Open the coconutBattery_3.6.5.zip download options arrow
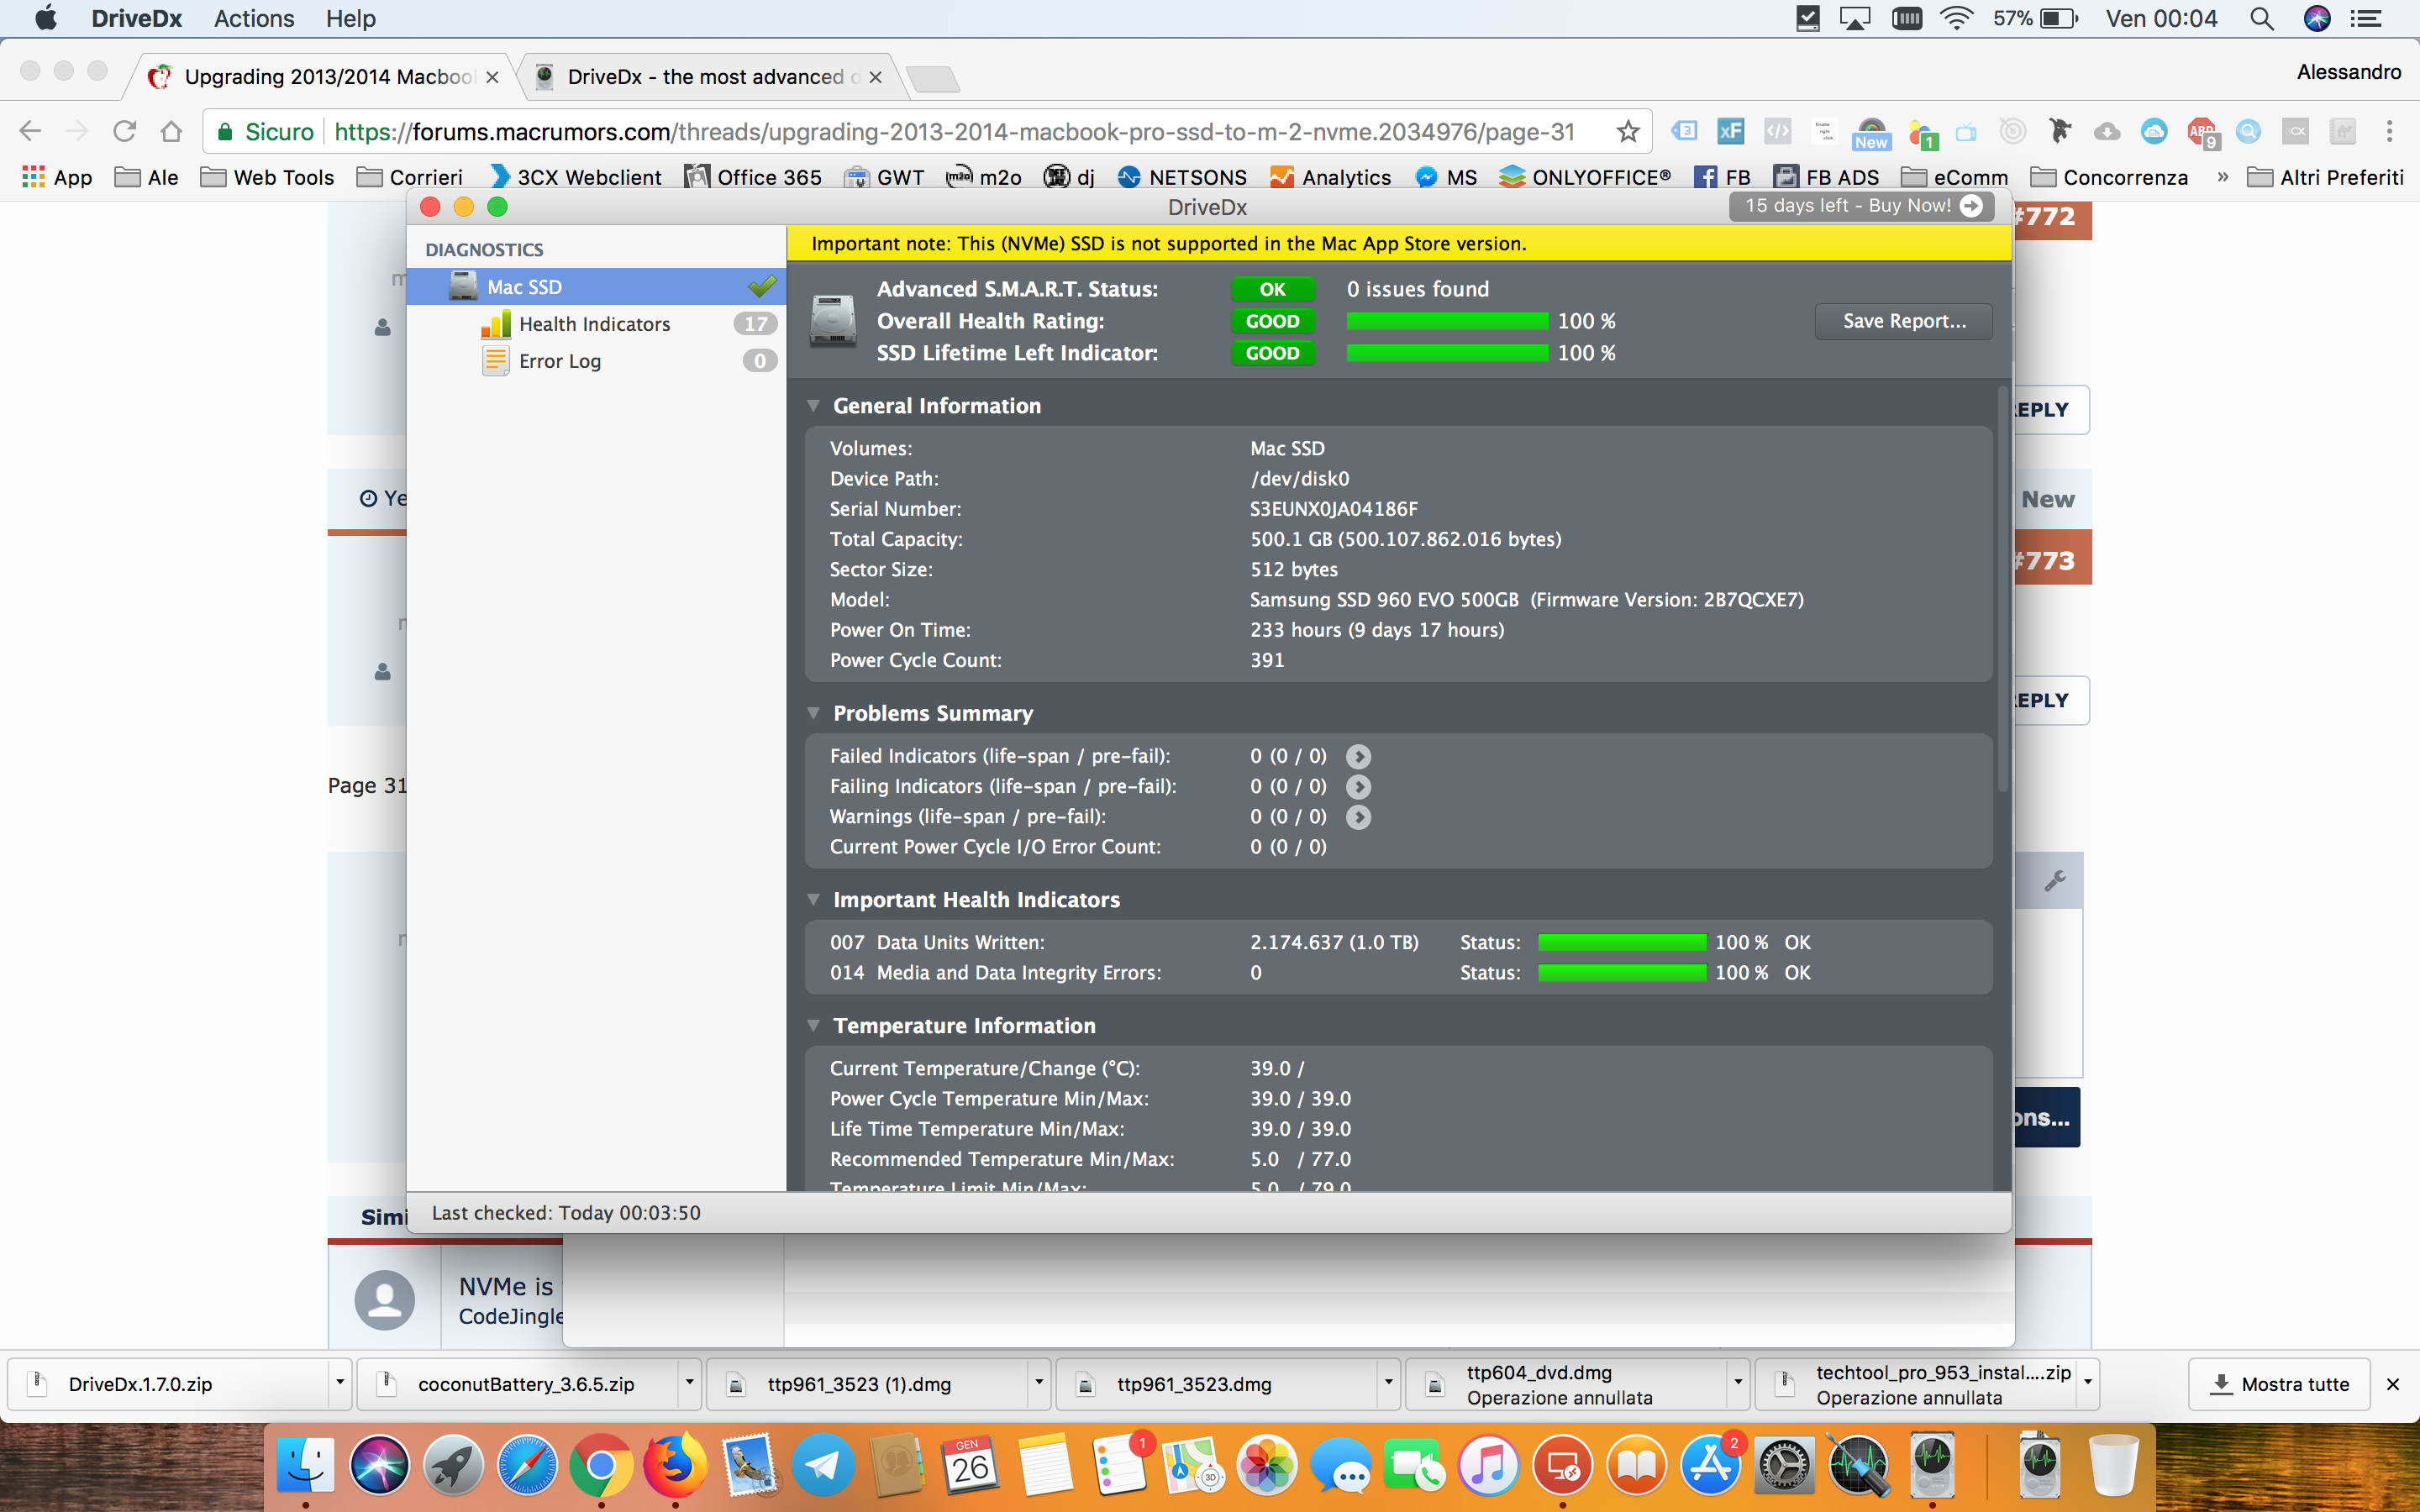The width and height of the screenshot is (2420, 1512). (x=689, y=1383)
